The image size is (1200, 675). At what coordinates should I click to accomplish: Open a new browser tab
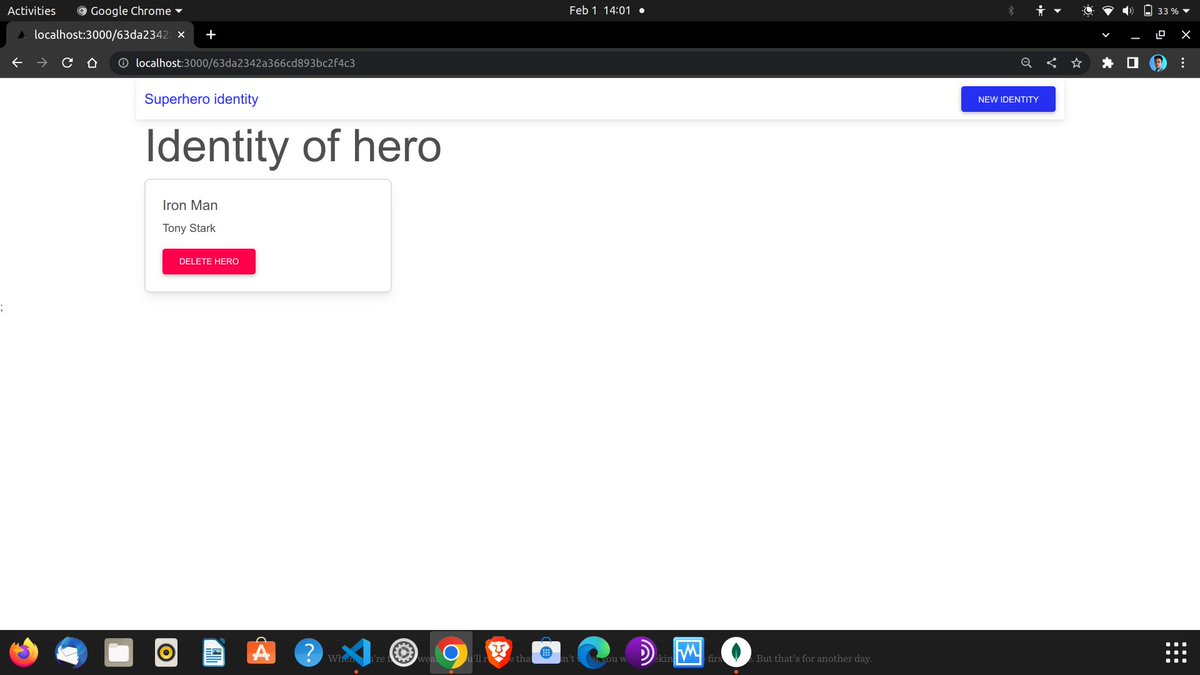tap(211, 34)
